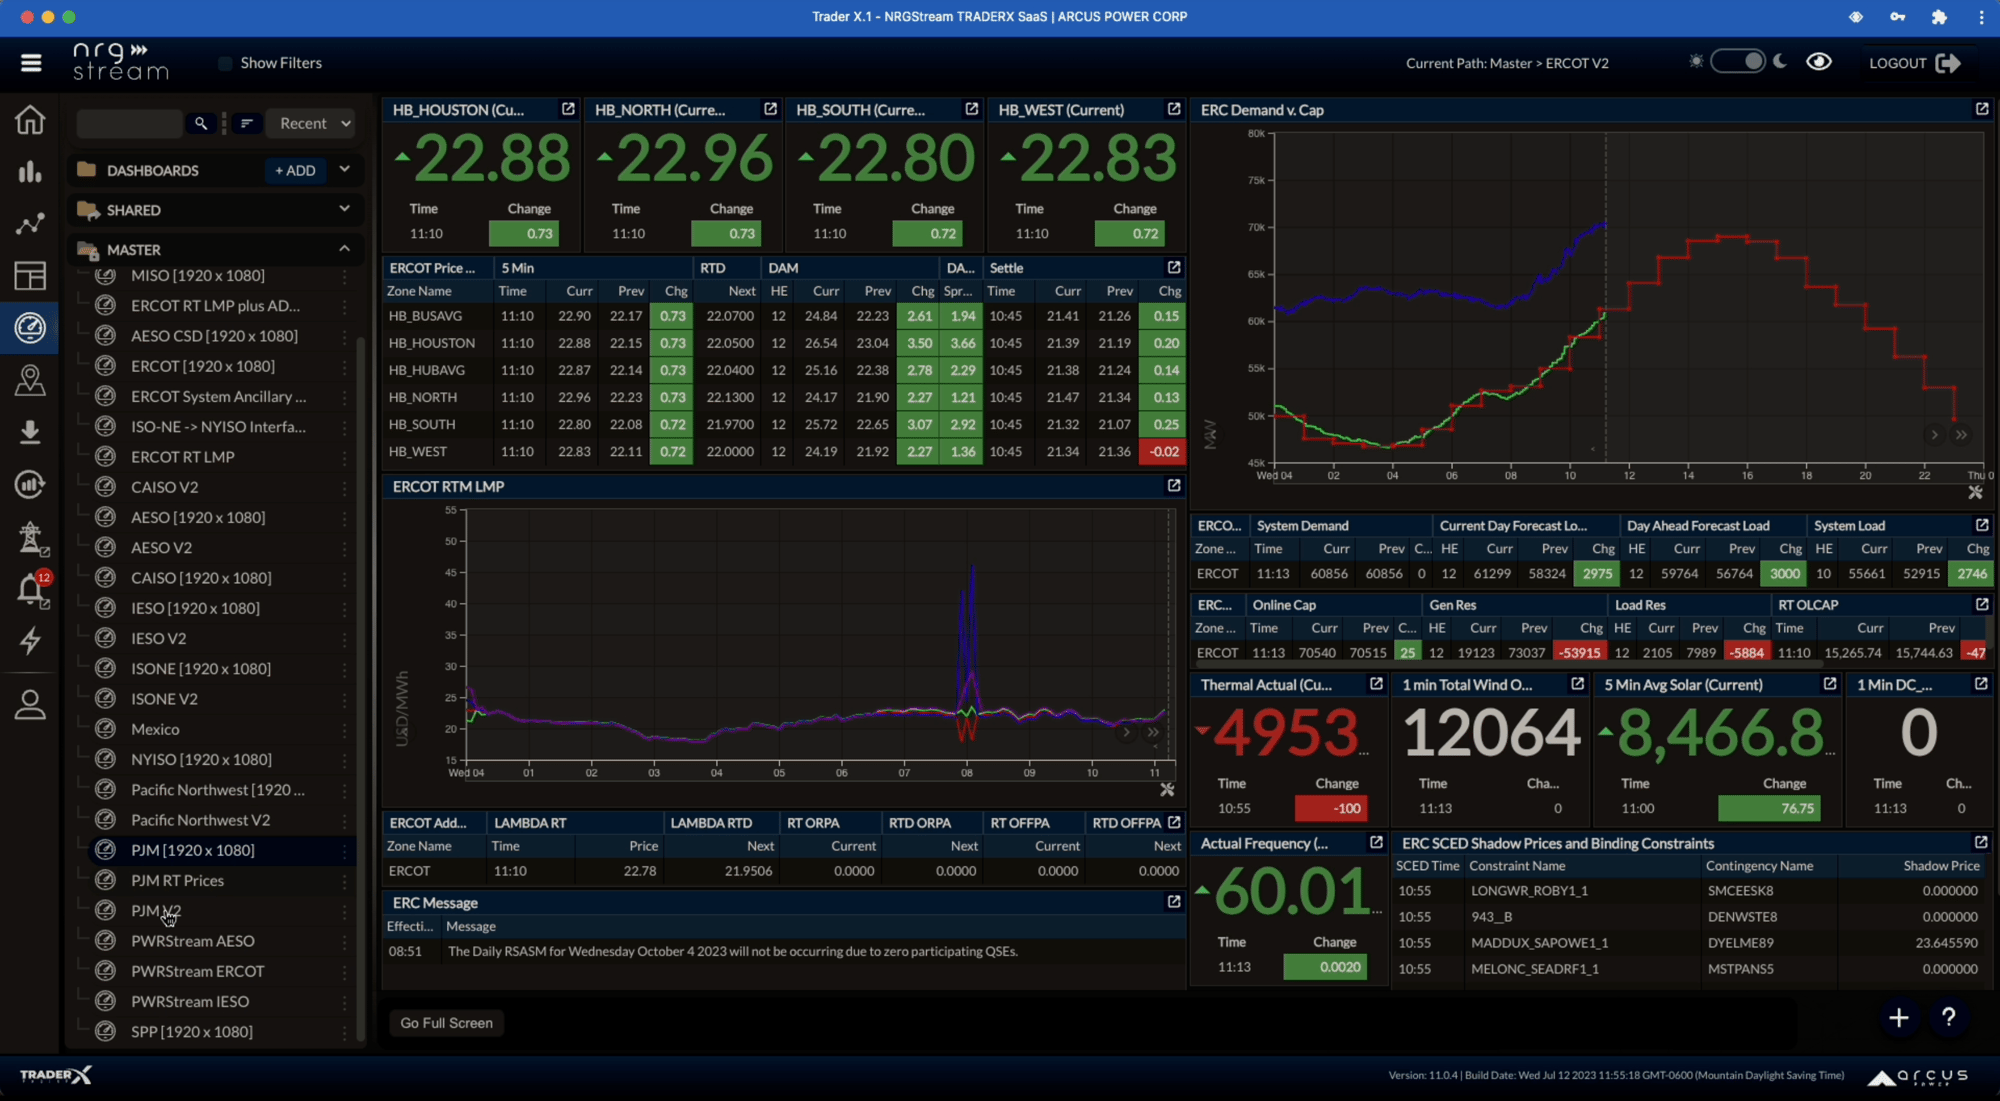
Task: Select the HB_WEST row in ERCOT Price table
Action: coord(784,452)
